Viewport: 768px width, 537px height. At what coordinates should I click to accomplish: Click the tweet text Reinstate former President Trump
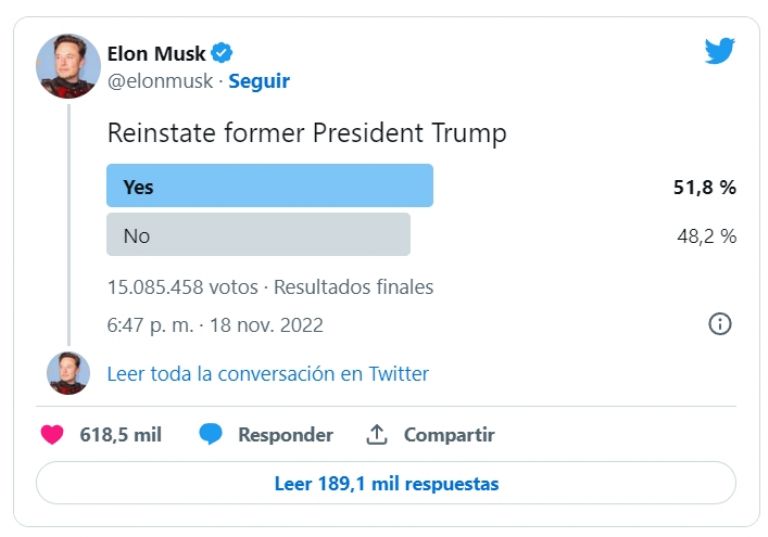pyautogui.click(x=307, y=133)
